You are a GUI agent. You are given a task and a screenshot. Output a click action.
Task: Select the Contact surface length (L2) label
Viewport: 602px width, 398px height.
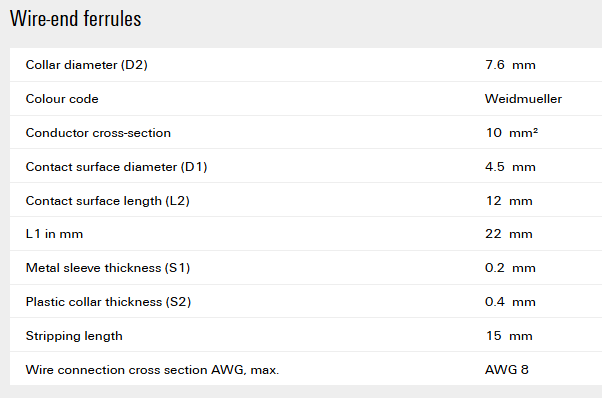[x=108, y=201]
